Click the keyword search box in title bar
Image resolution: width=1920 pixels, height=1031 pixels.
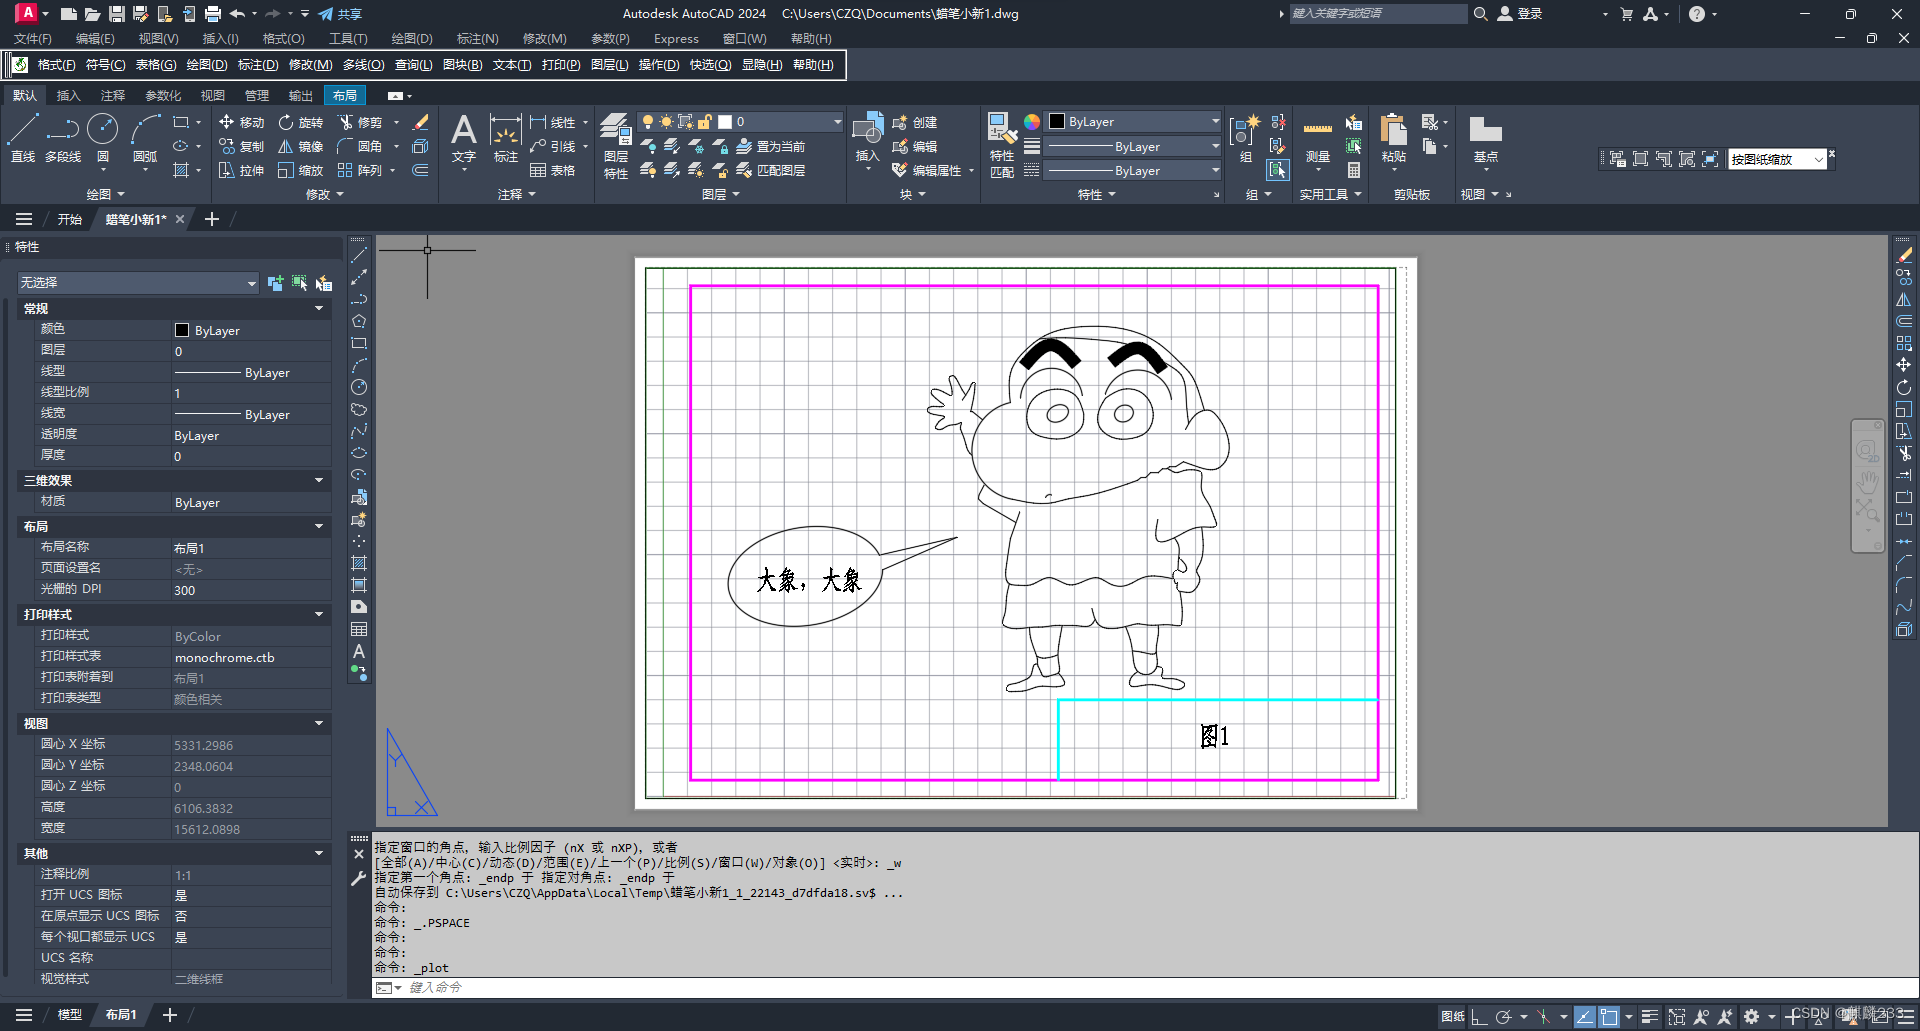click(x=1378, y=14)
